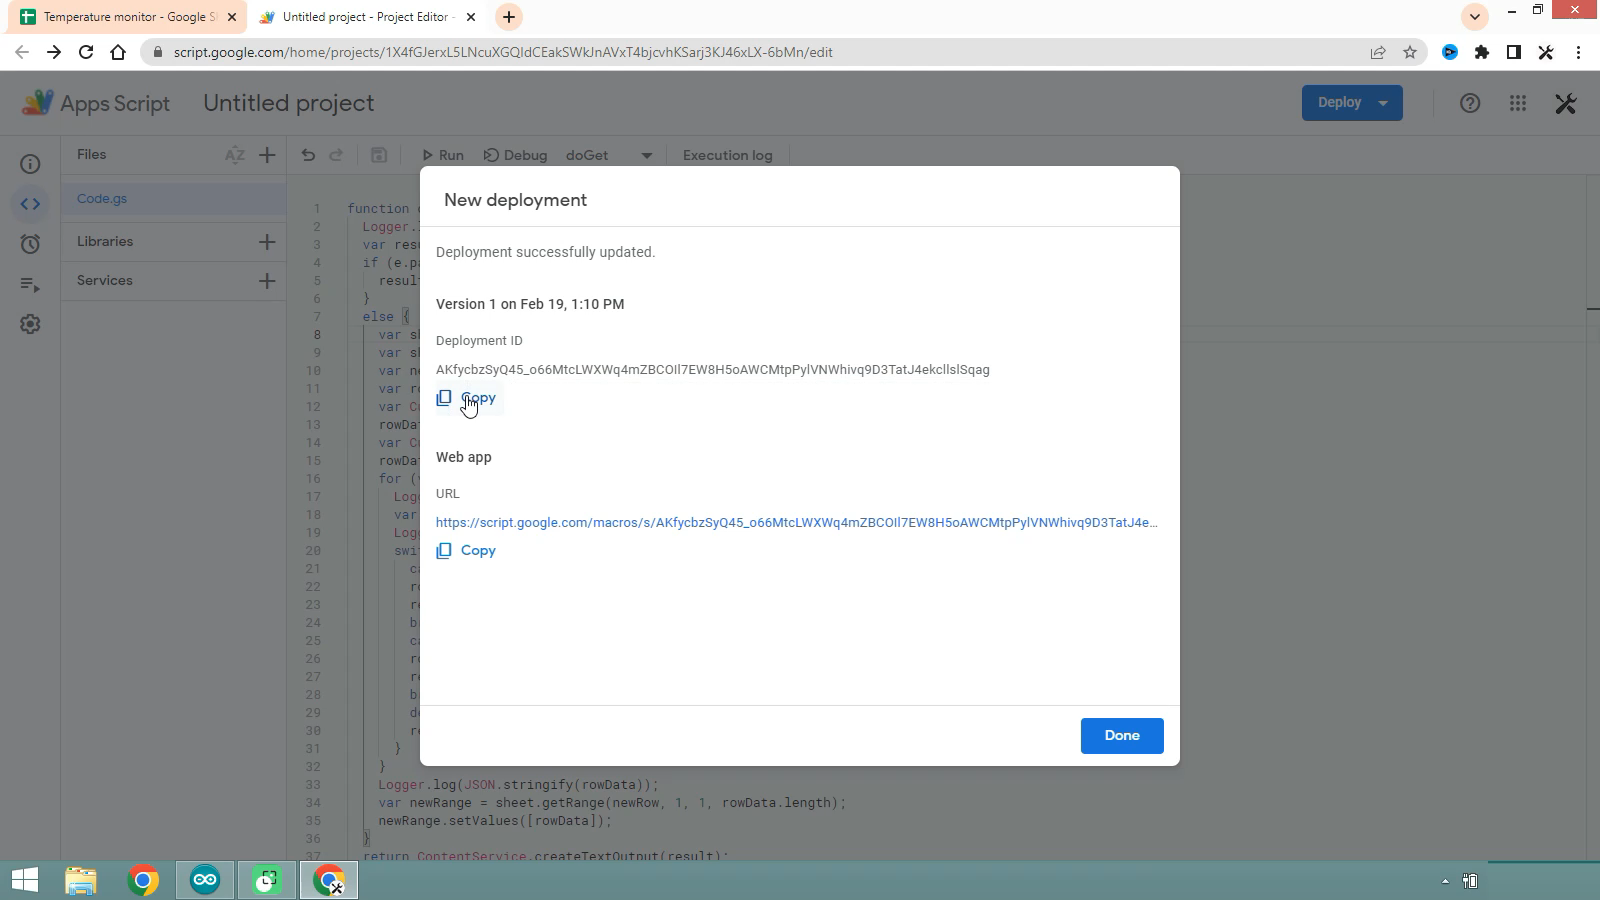Add a new file with plus icon
1600x900 pixels.
[267, 155]
